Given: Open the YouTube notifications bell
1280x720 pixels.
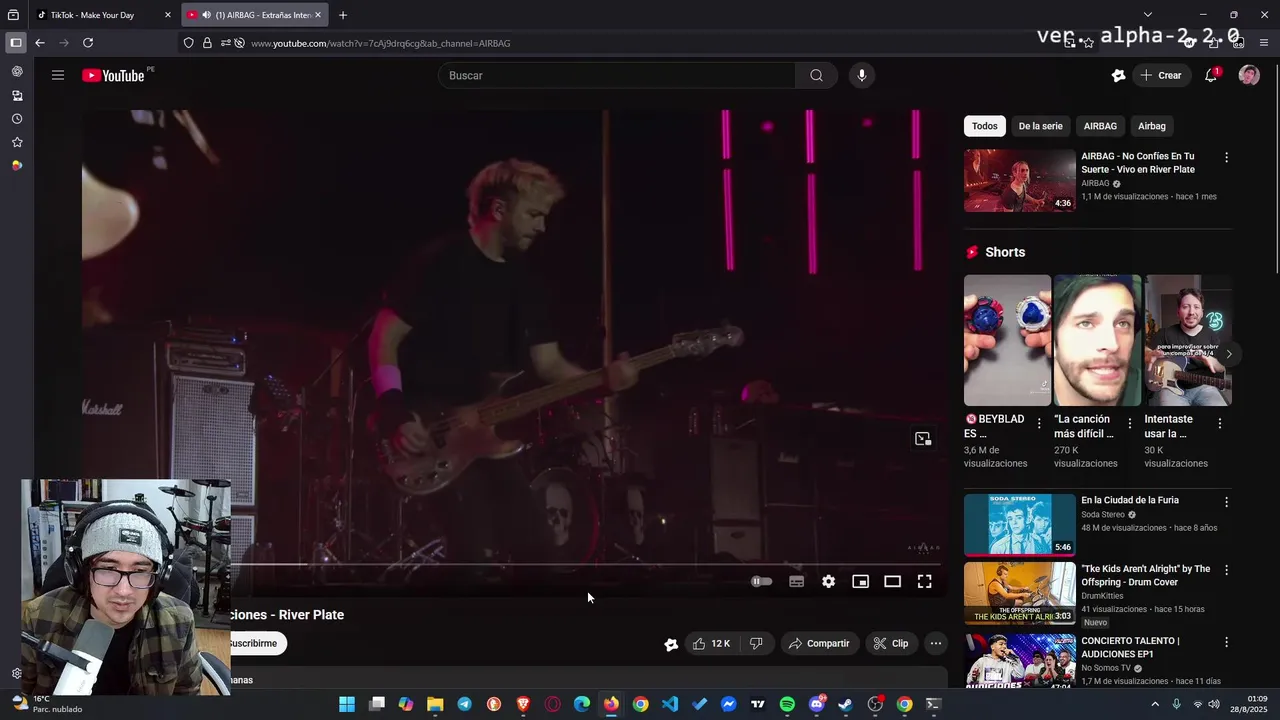Looking at the screenshot, I should click(1211, 75).
